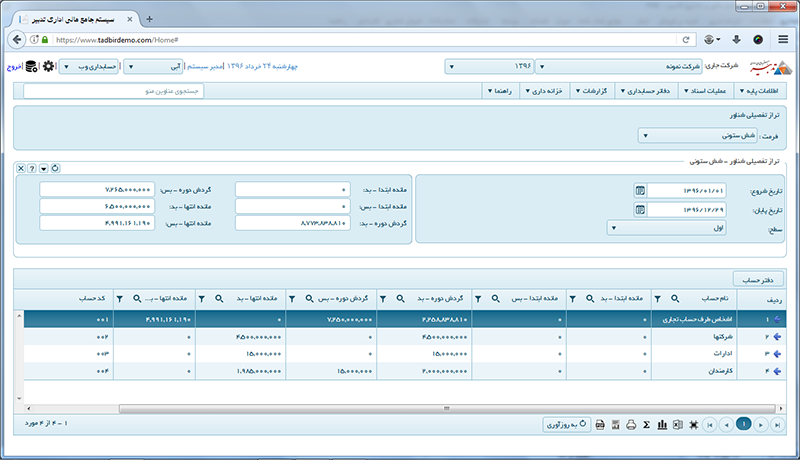Image resolution: width=800 pixels, height=460 pixels.
Task: Open the گزارشات menu
Action: pyautogui.click(x=594, y=91)
